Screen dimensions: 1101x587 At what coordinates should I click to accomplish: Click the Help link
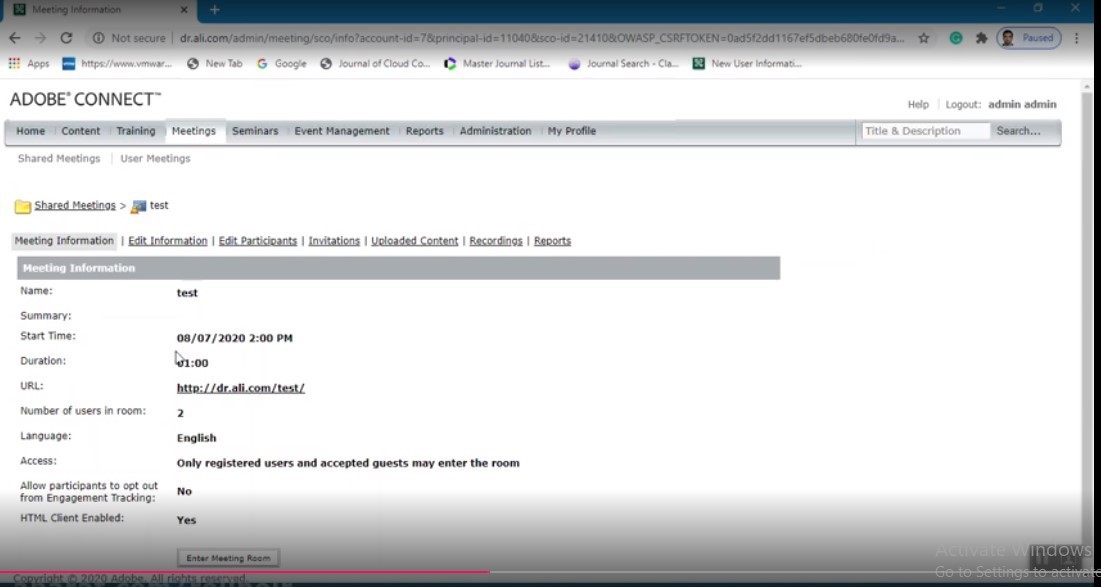918,105
